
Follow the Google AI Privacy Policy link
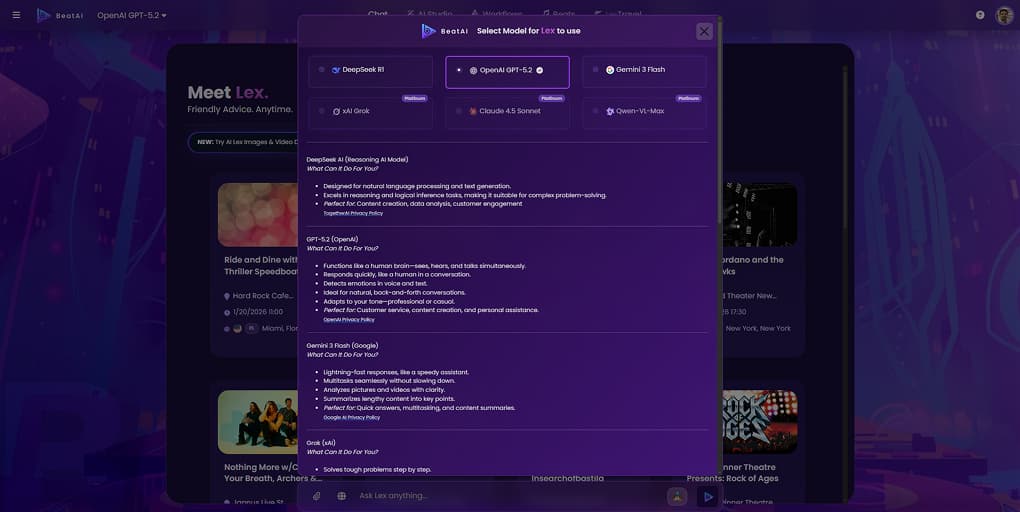351,417
